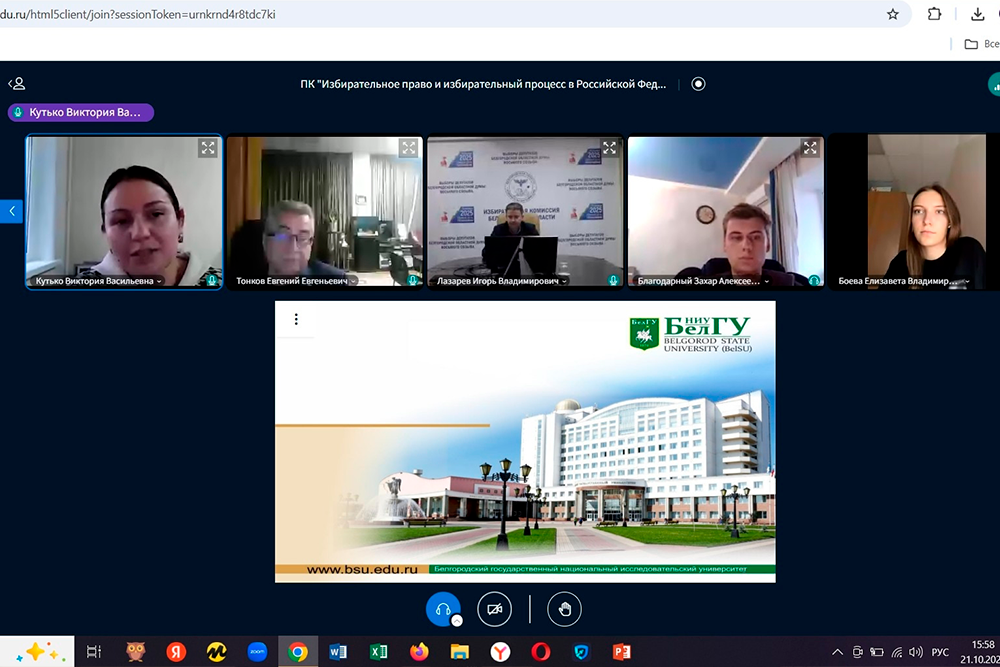Toggle the listen-only headphones audio button

pos(443,609)
